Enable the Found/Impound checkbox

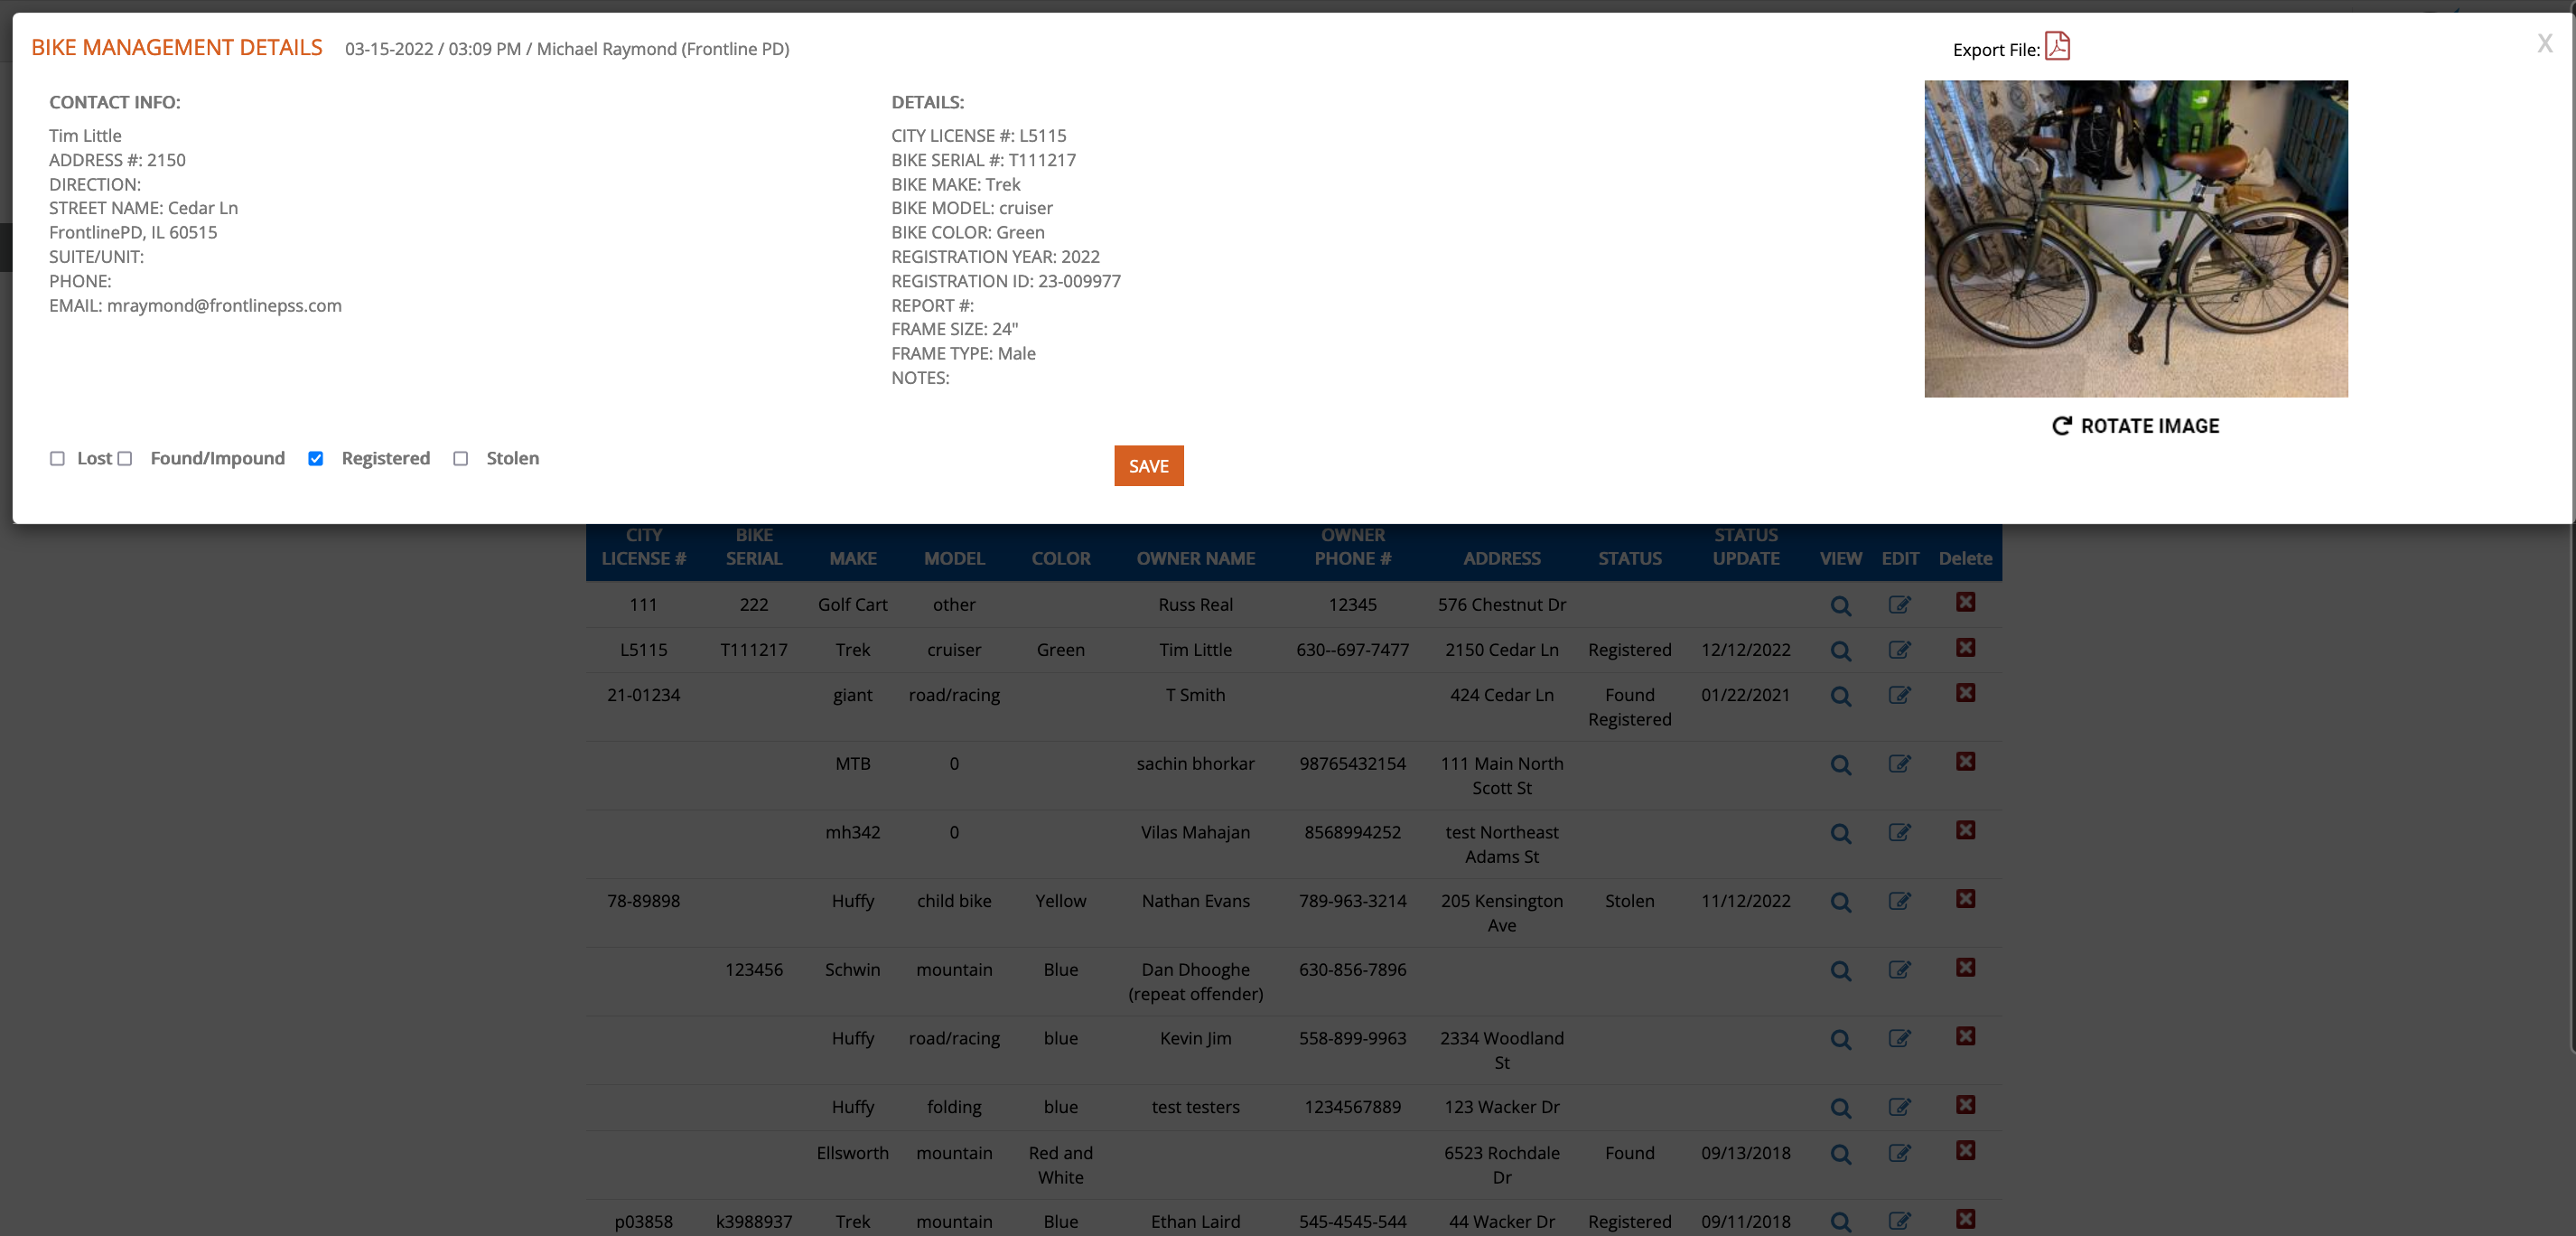[x=125, y=458]
